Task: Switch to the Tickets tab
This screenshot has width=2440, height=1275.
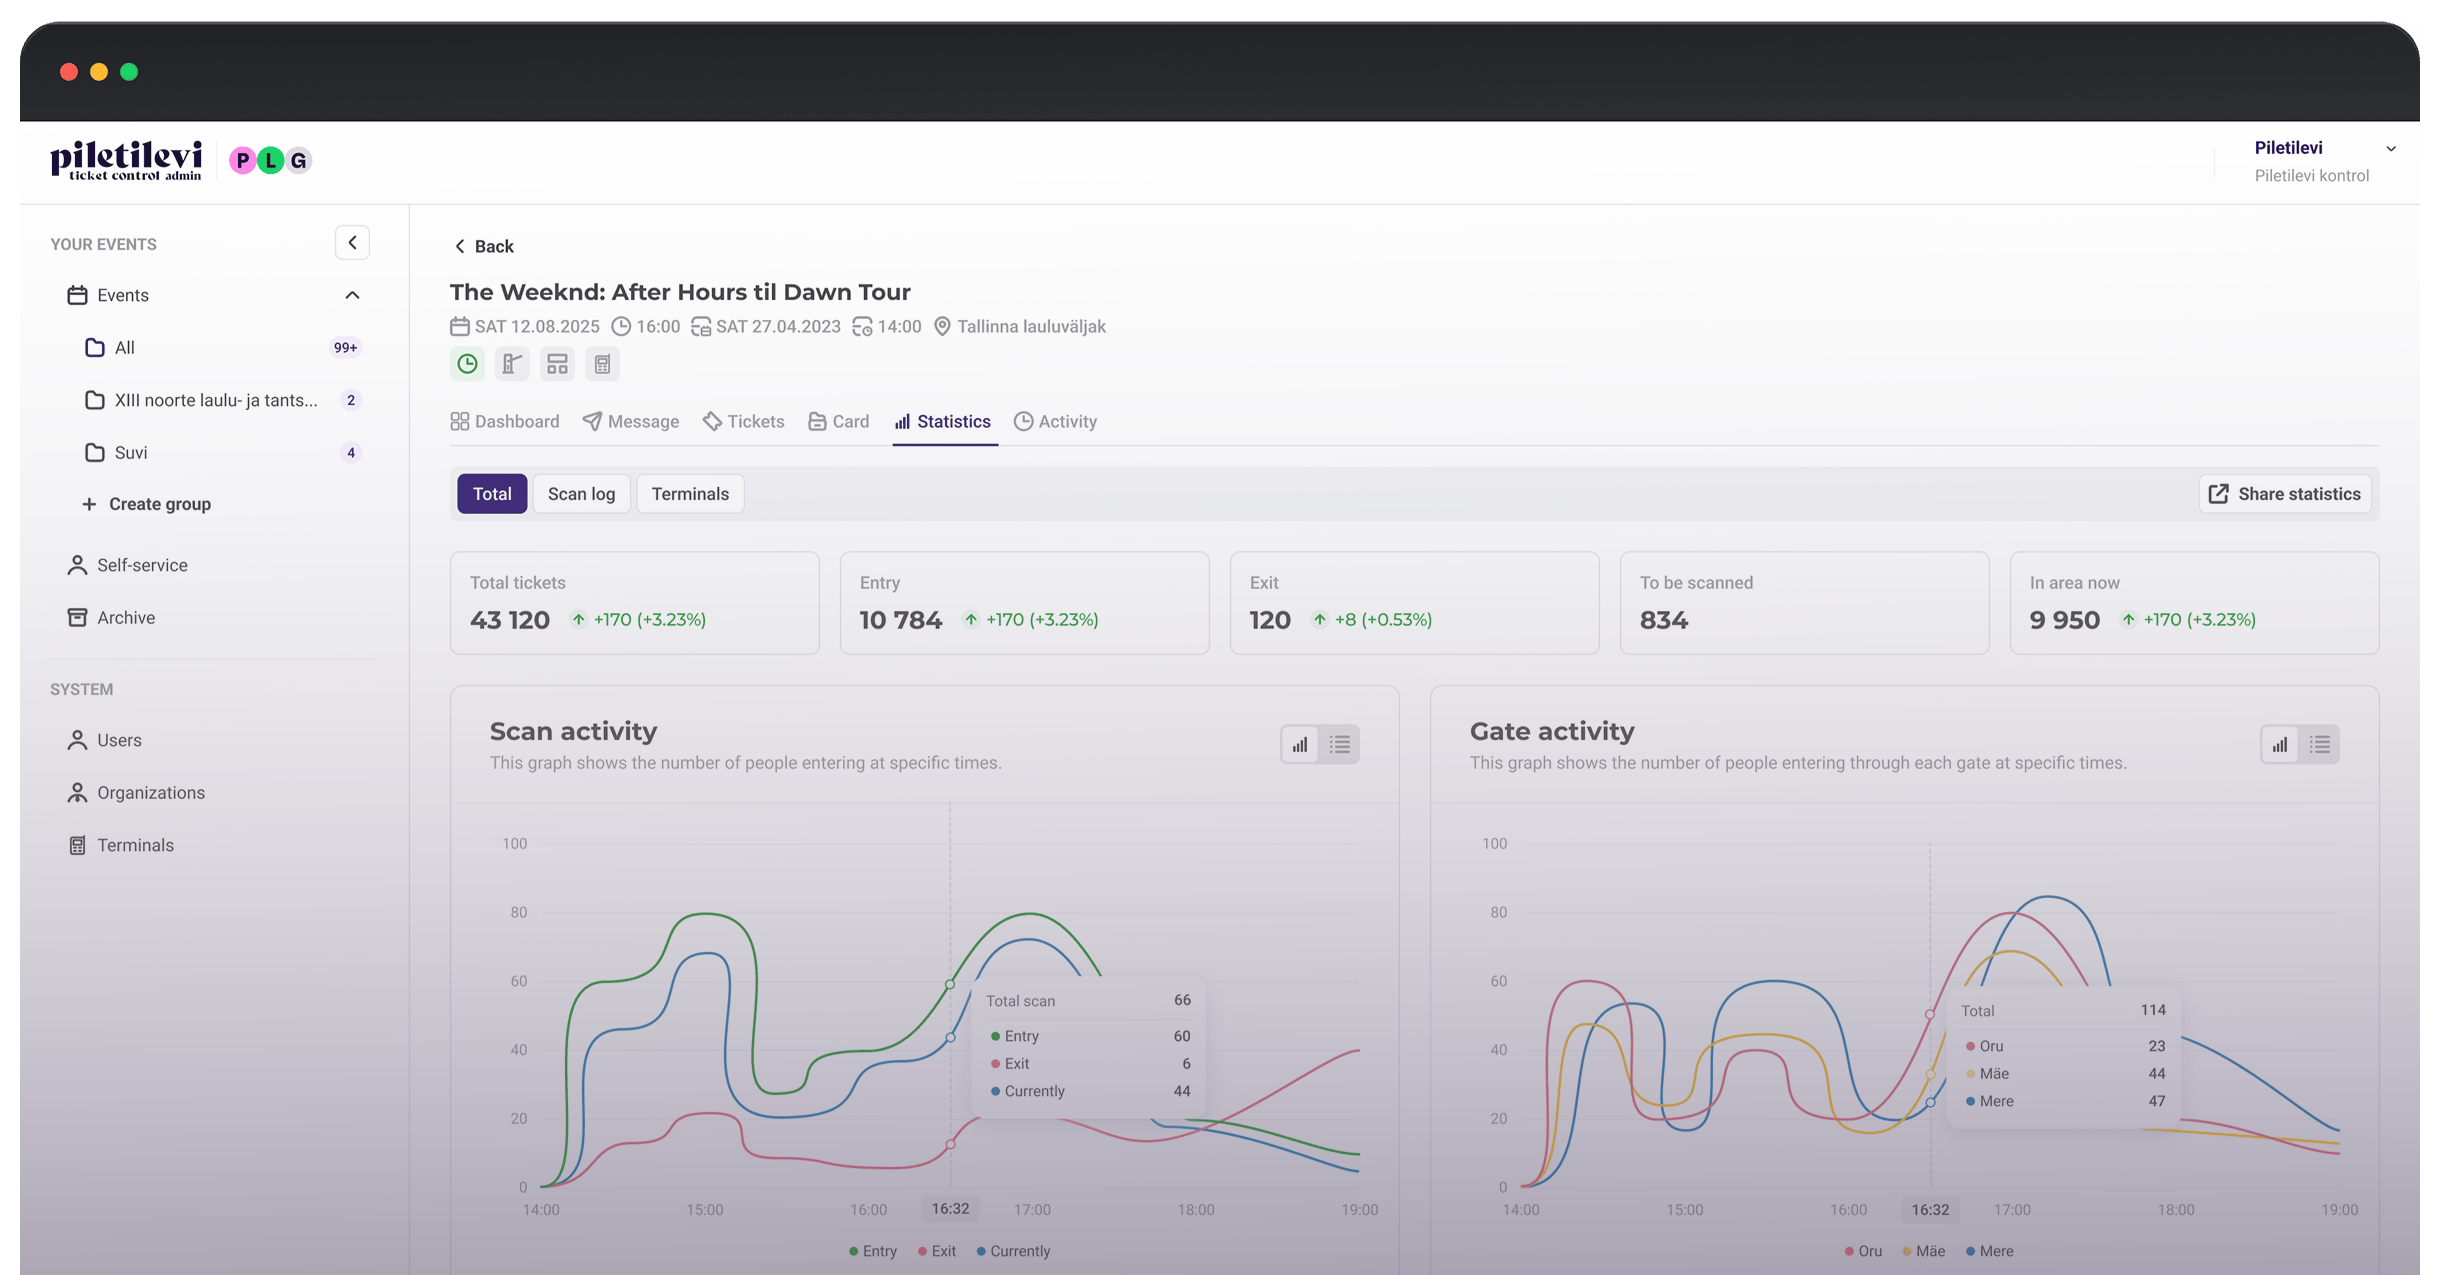Action: pos(744,422)
